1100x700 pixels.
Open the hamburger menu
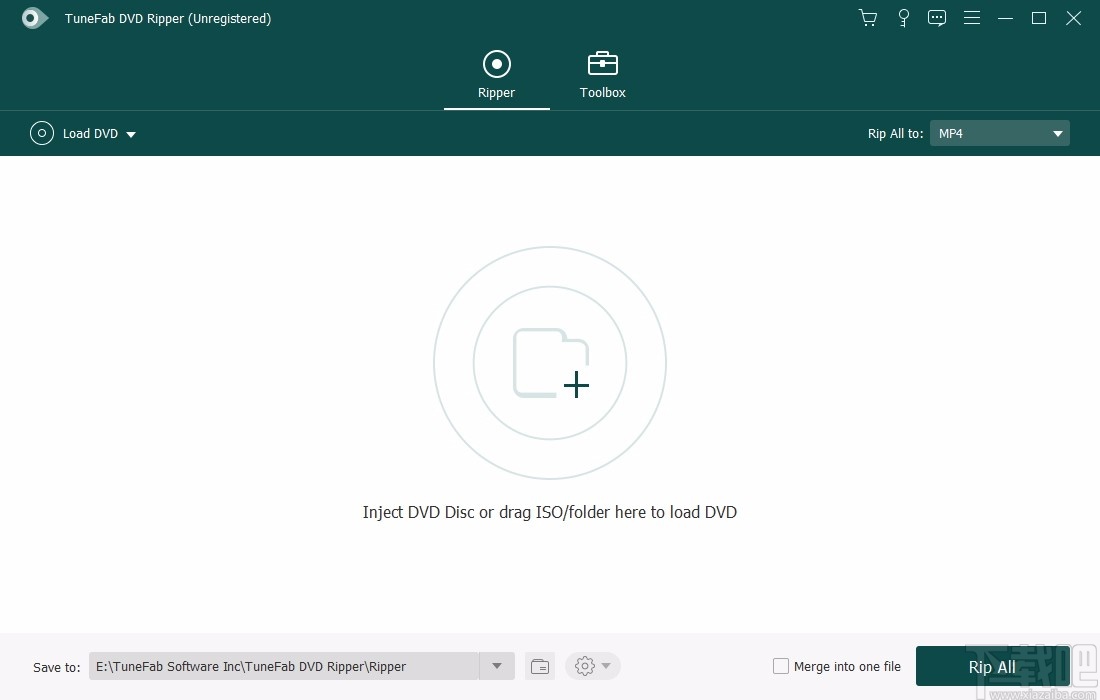tap(971, 18)
